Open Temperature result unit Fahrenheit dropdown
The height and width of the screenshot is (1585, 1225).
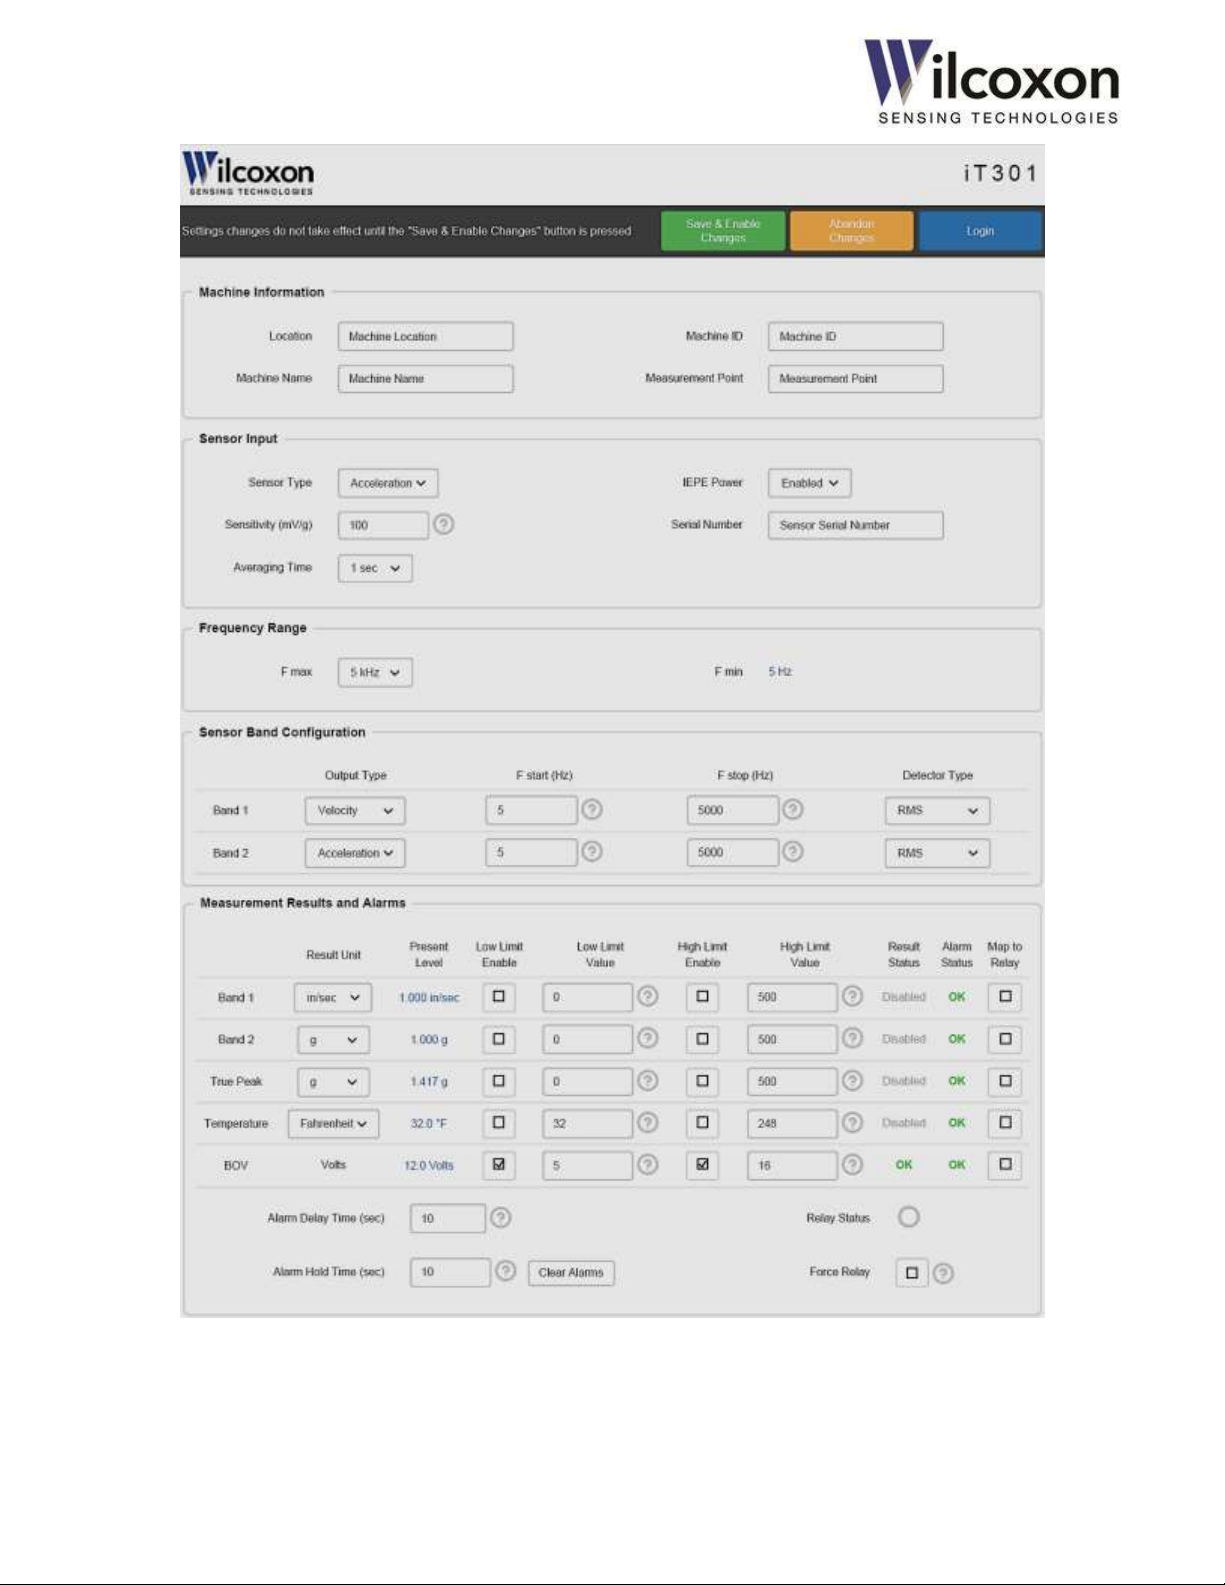click(334, 1124)
